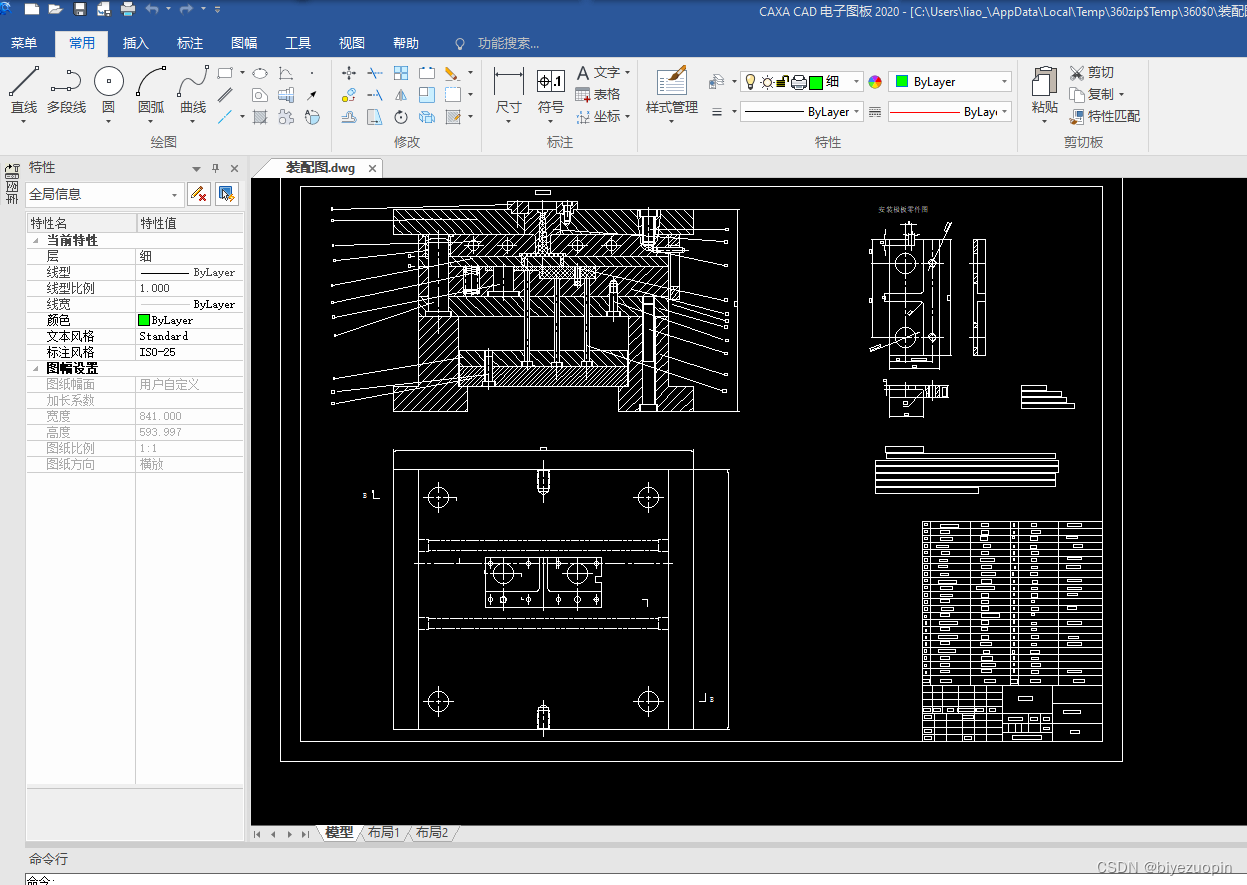Viewport: 1247px width, 885px height.
Task: Click the 线型比例 value 1.000
Action: point(189,288)
